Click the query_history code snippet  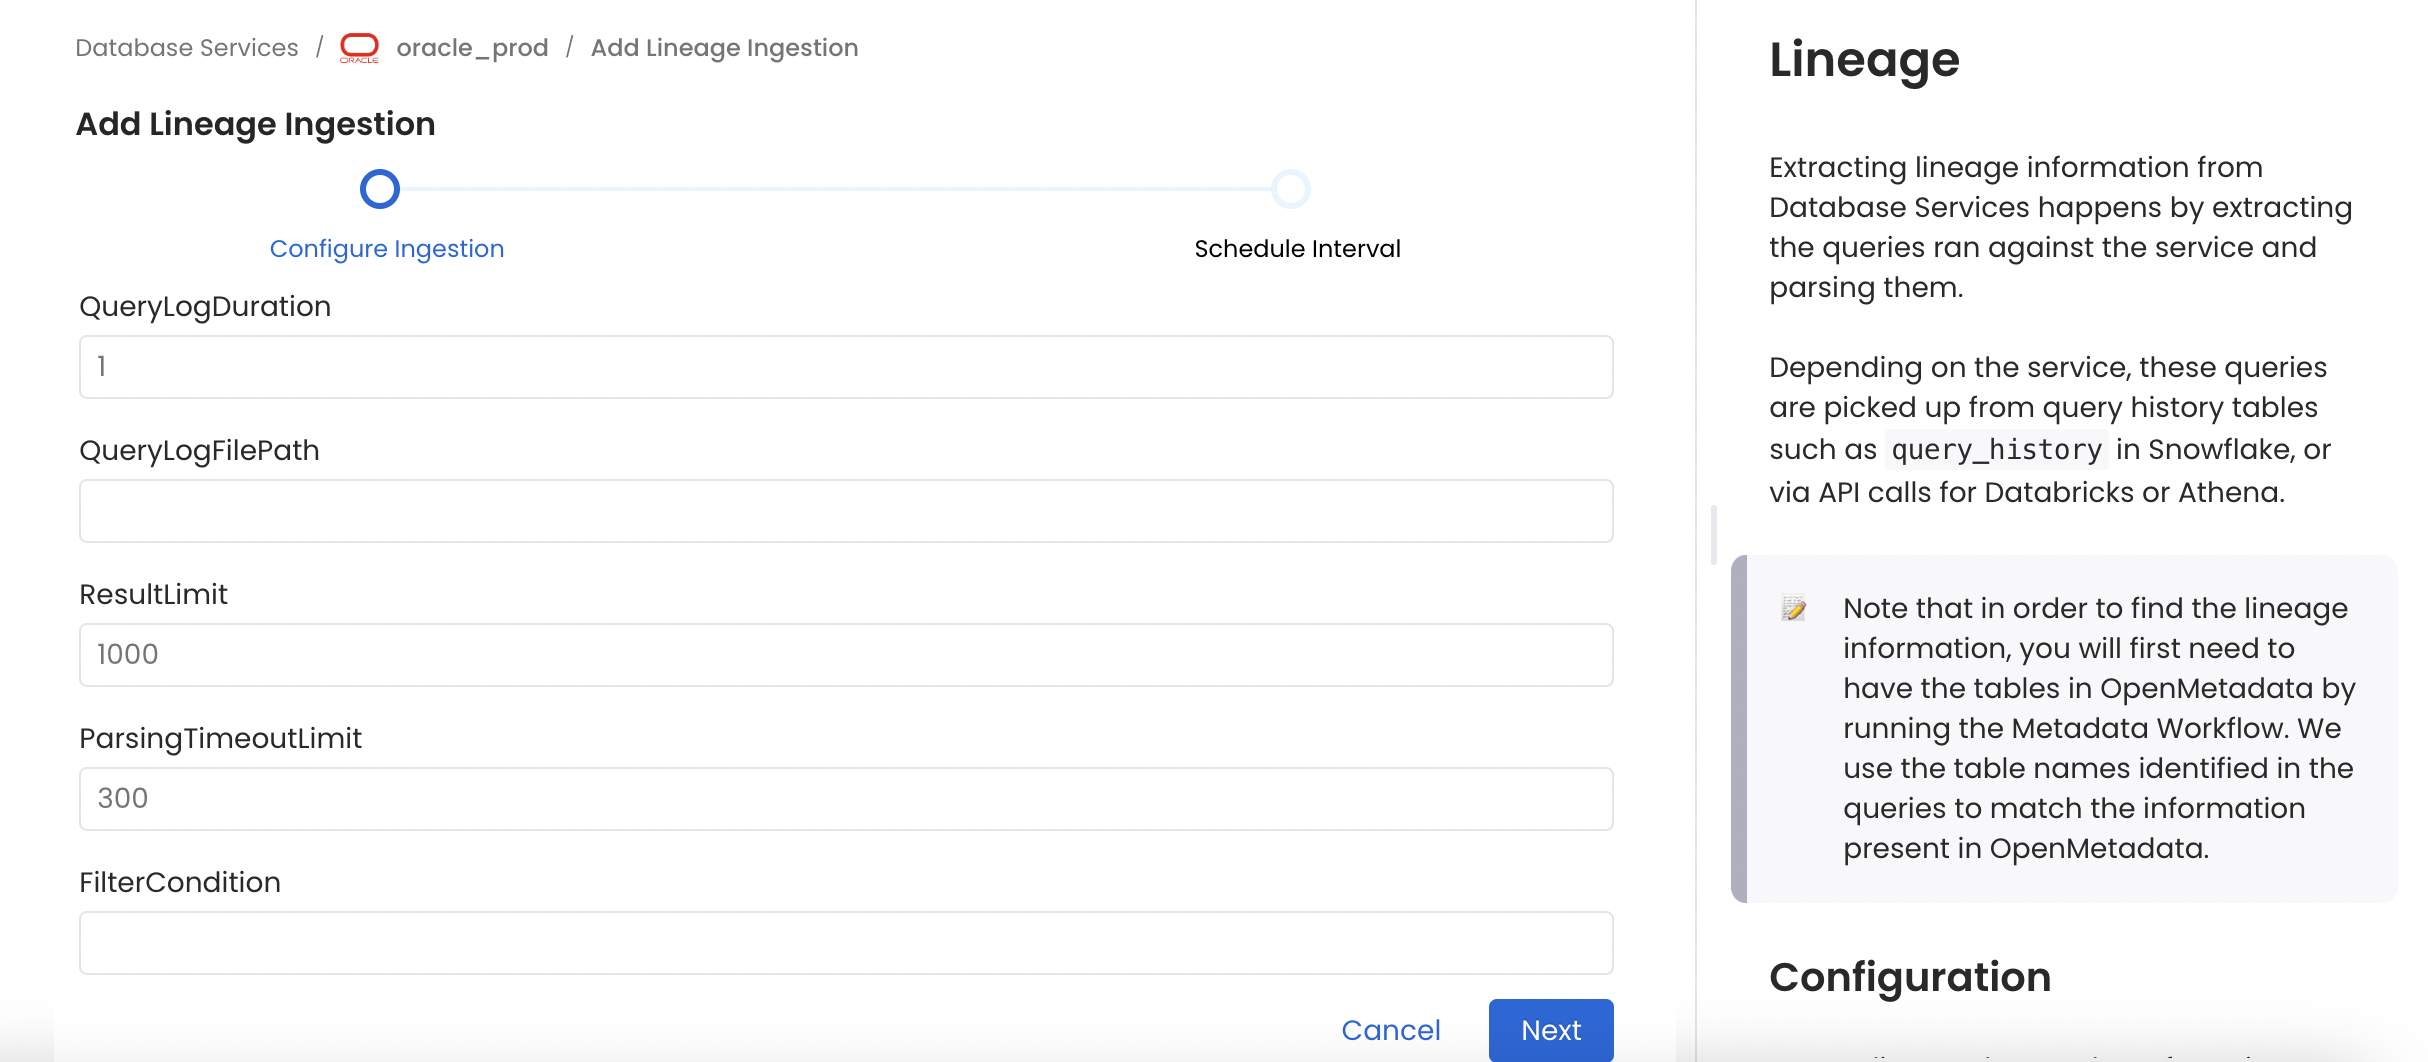coord(1997,450)
